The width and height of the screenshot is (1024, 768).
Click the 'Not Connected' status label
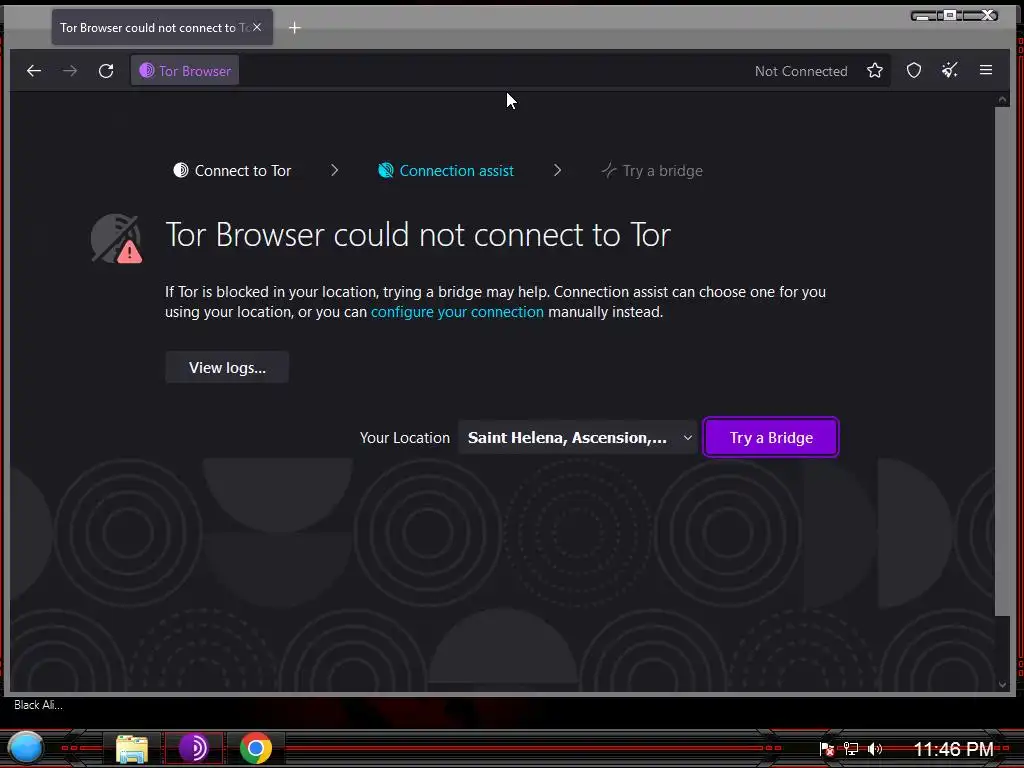point(801,71)
